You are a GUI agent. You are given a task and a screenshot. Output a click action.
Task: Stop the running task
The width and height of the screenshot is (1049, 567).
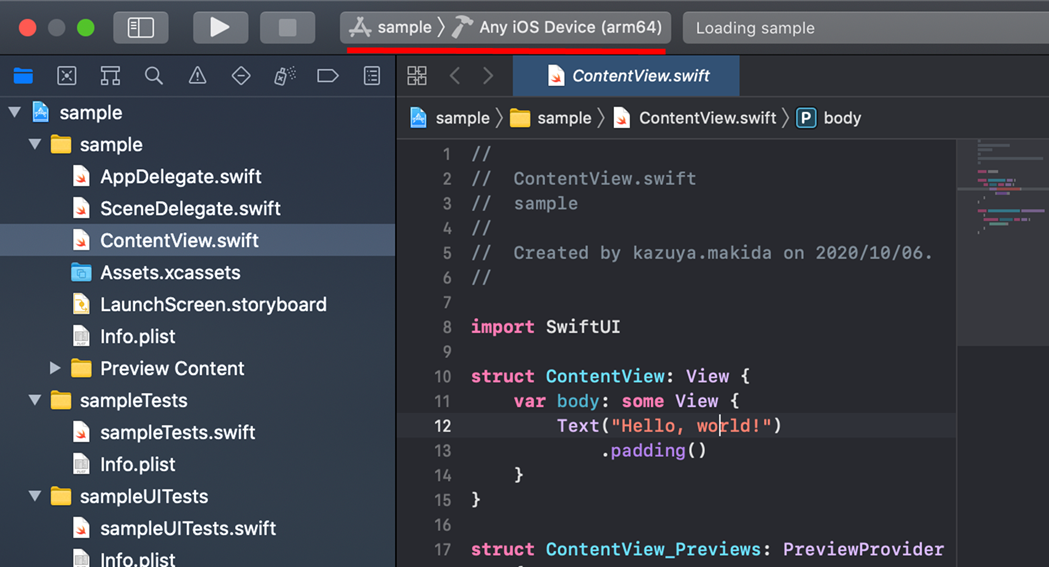click(x=287, y=27)
